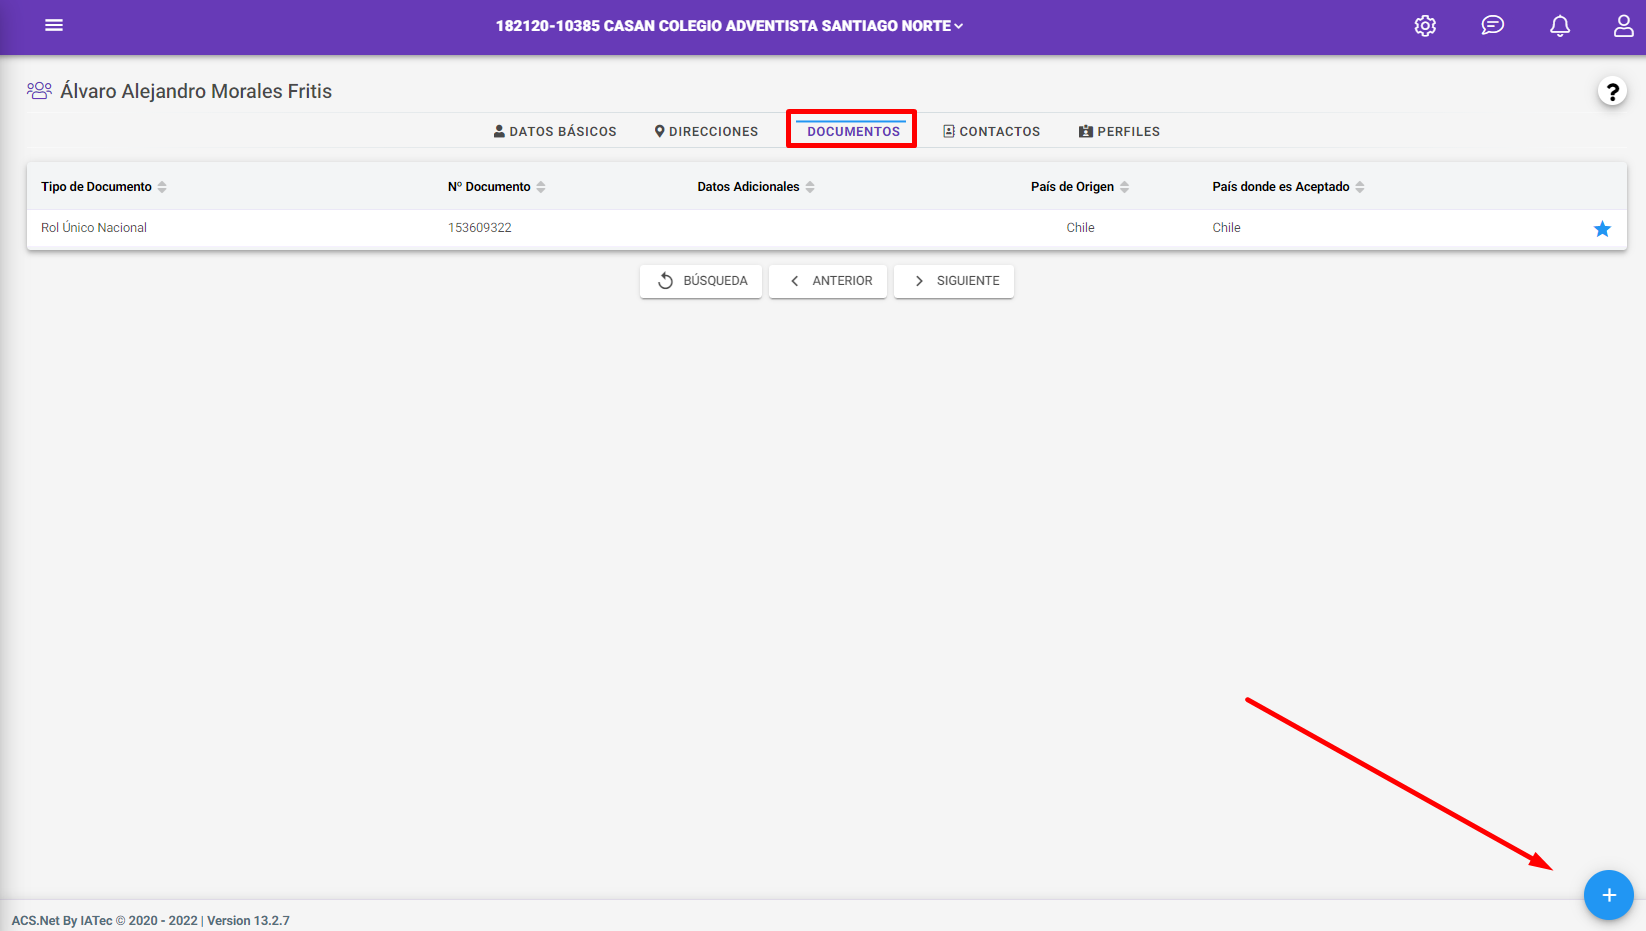Click the people group icon beside the name
The height and width of the screenshot is (931, 1646).
[39, 91]
